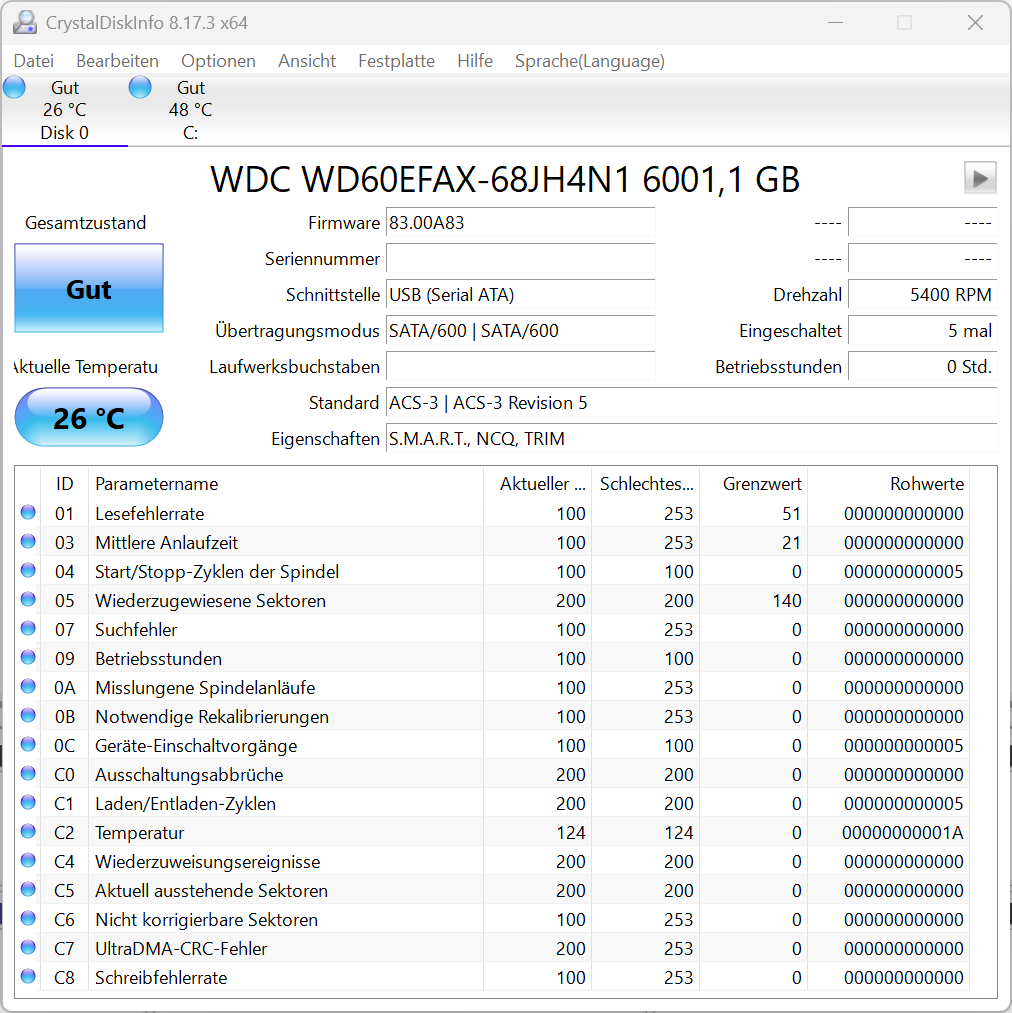
Task: Open the Sprache(Language) menu
Action: 588,61
